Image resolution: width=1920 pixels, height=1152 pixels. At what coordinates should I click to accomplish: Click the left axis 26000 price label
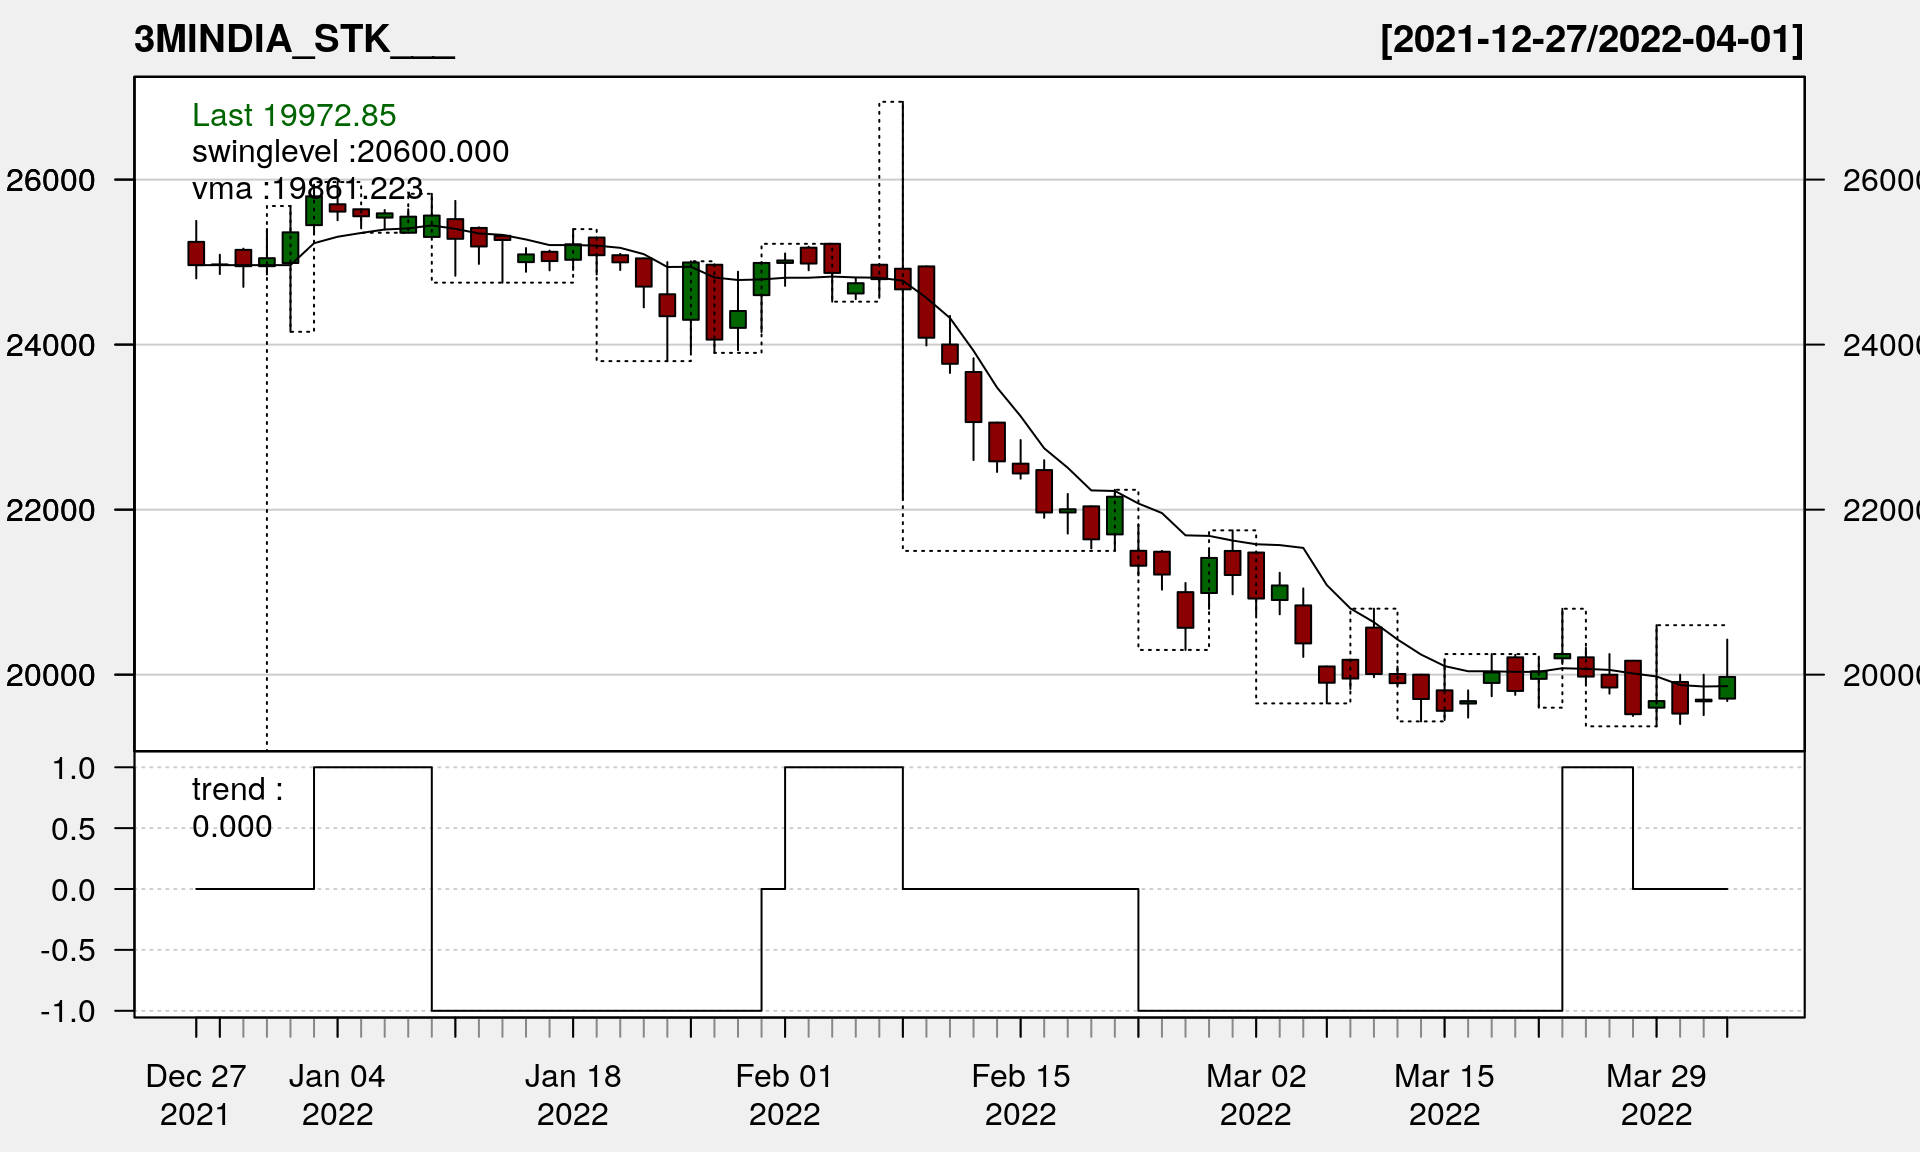pos(51,181)
